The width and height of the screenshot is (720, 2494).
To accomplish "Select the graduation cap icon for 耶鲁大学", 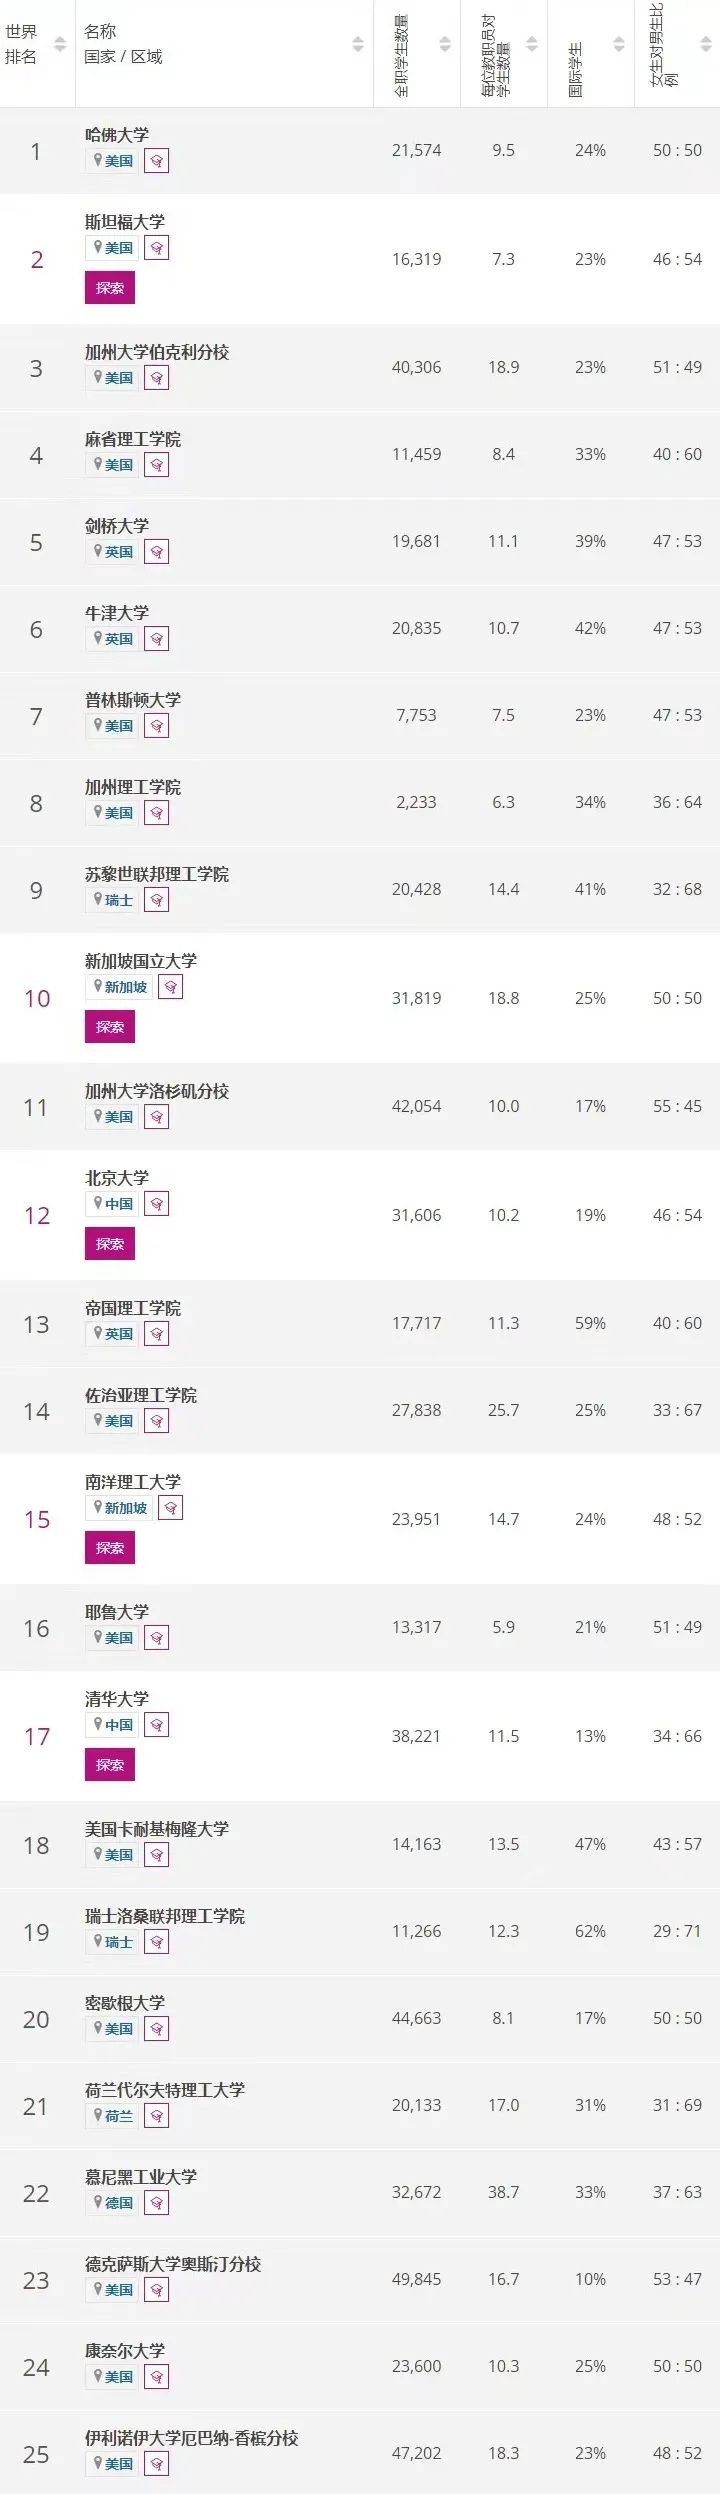I will (x=156, y=1638).
